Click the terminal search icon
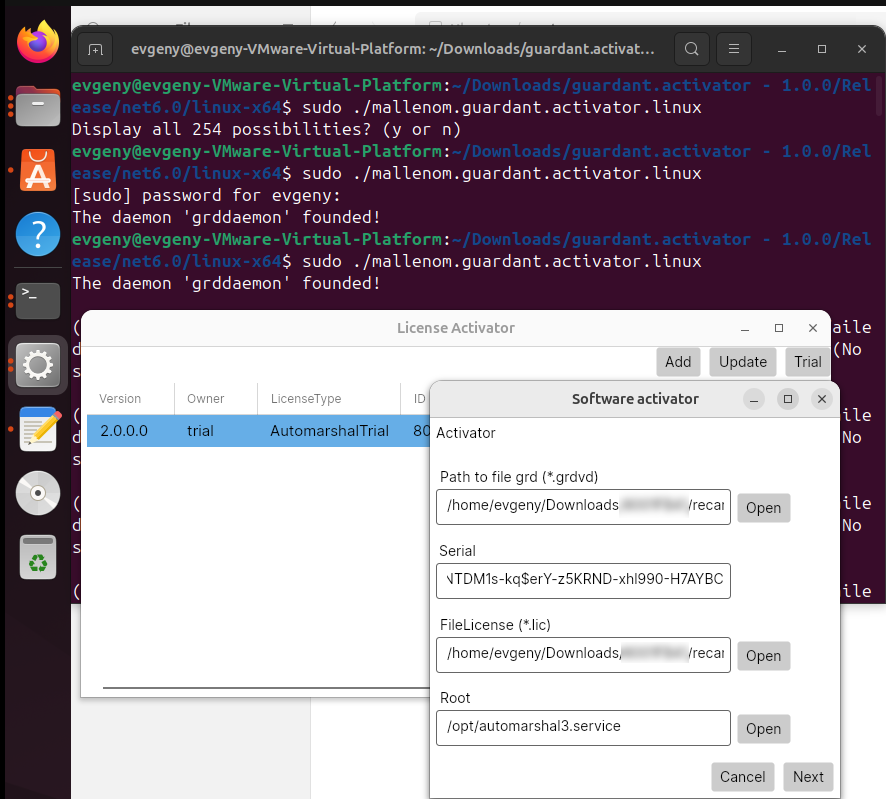This screenshot has width=886, height=799. (691, 48)
